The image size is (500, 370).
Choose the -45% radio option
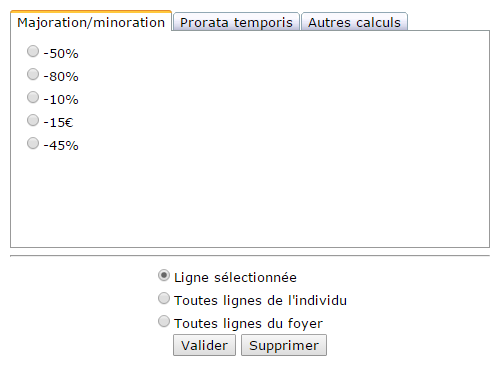(x=33, y=143)
